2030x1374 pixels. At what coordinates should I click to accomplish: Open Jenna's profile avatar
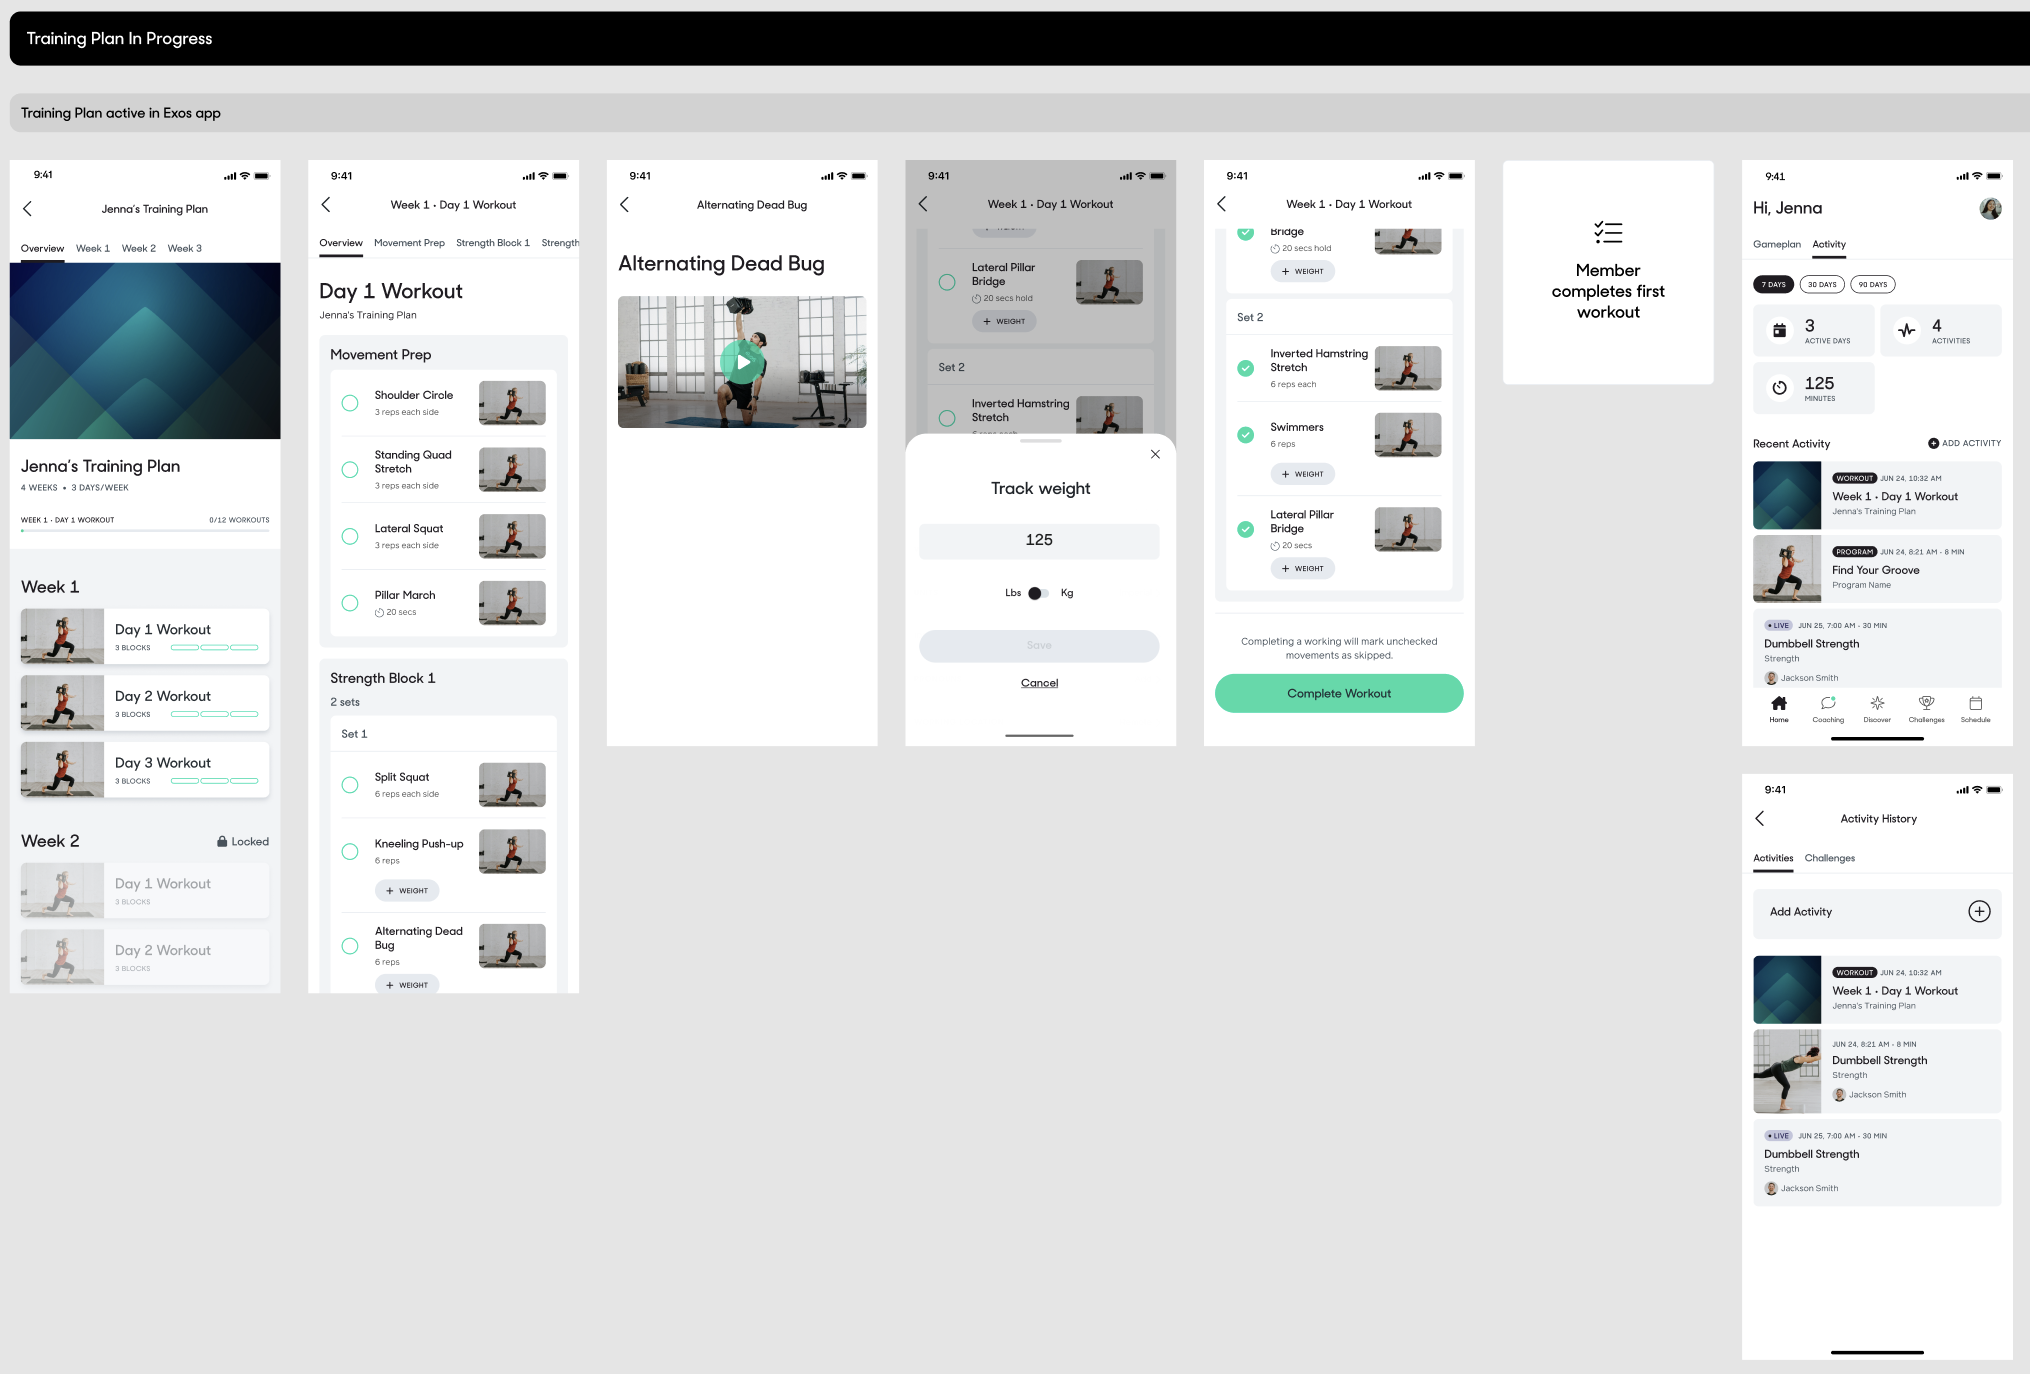pyautogui.click(x=1990, y=208)
